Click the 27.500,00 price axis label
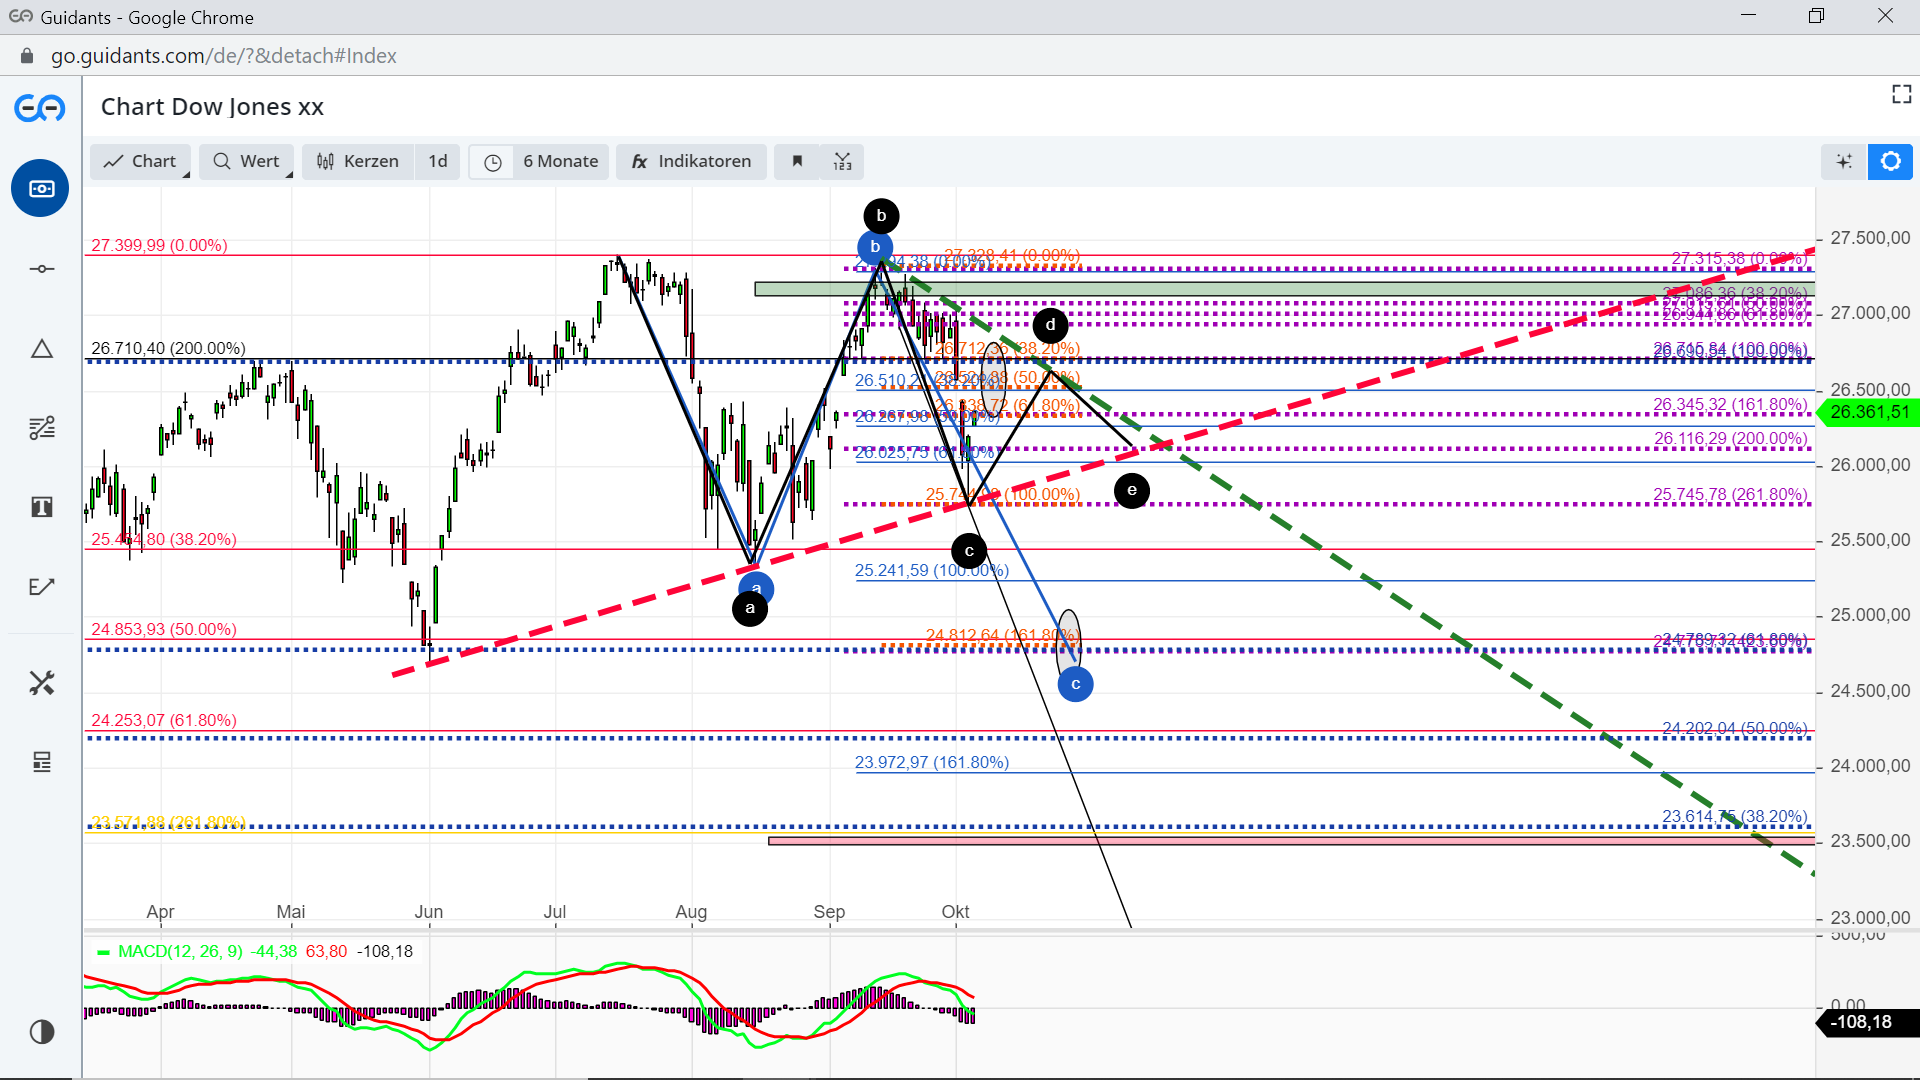 (x=1870, y=237)
